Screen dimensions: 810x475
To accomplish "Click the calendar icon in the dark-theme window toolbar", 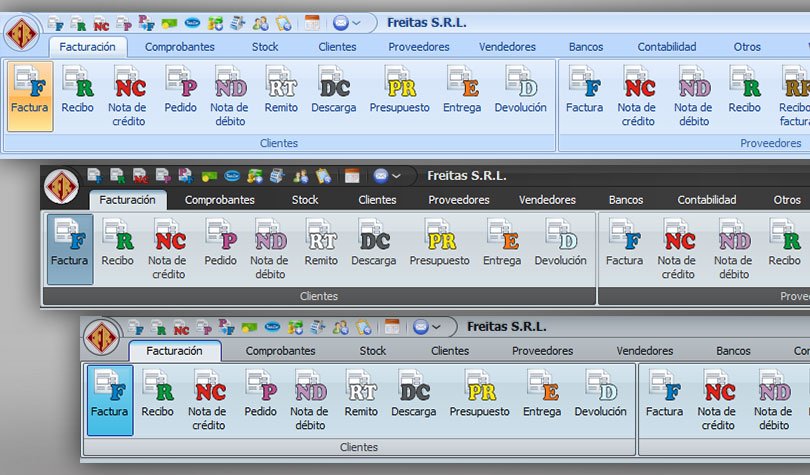I will [x=352, y=176].
